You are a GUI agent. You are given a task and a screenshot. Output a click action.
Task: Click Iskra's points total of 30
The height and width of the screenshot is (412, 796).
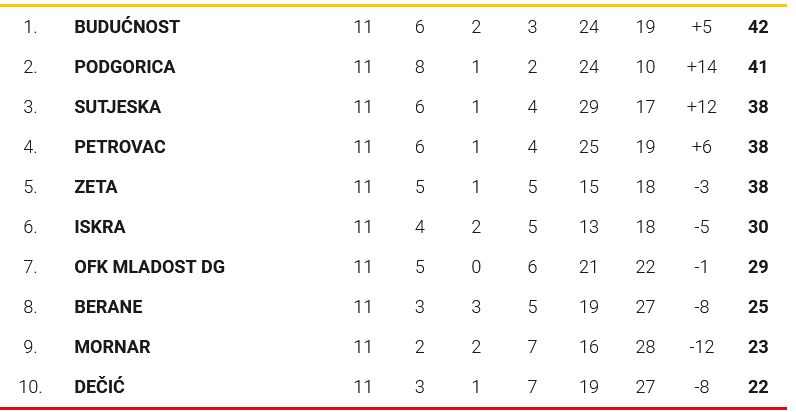757,227
